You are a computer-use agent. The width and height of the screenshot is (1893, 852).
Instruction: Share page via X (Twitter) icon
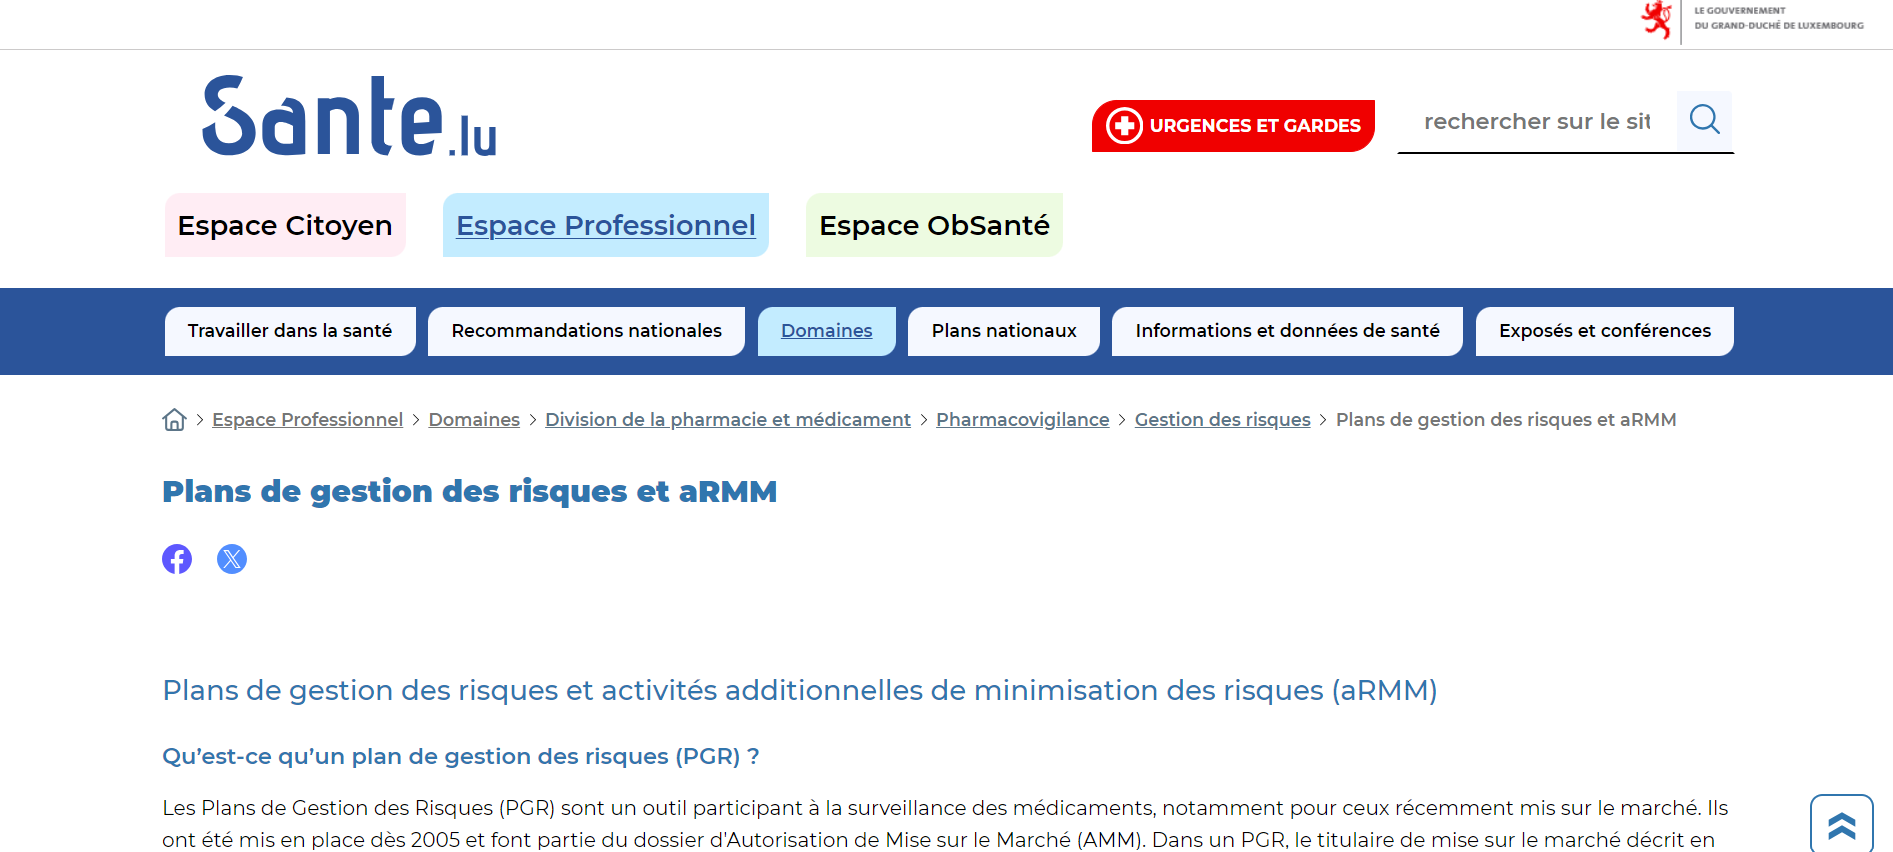click(x=232, y=559)
